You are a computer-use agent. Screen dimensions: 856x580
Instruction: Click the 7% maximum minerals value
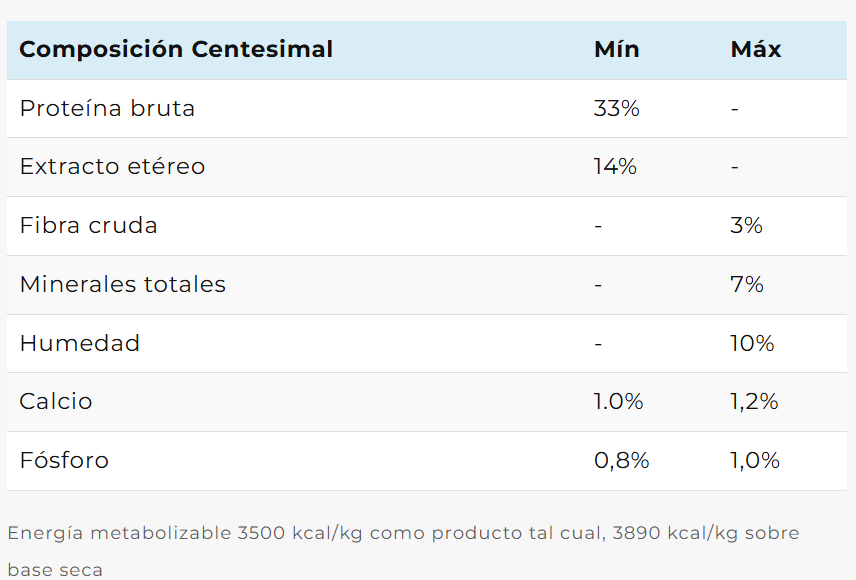point(746,284)
